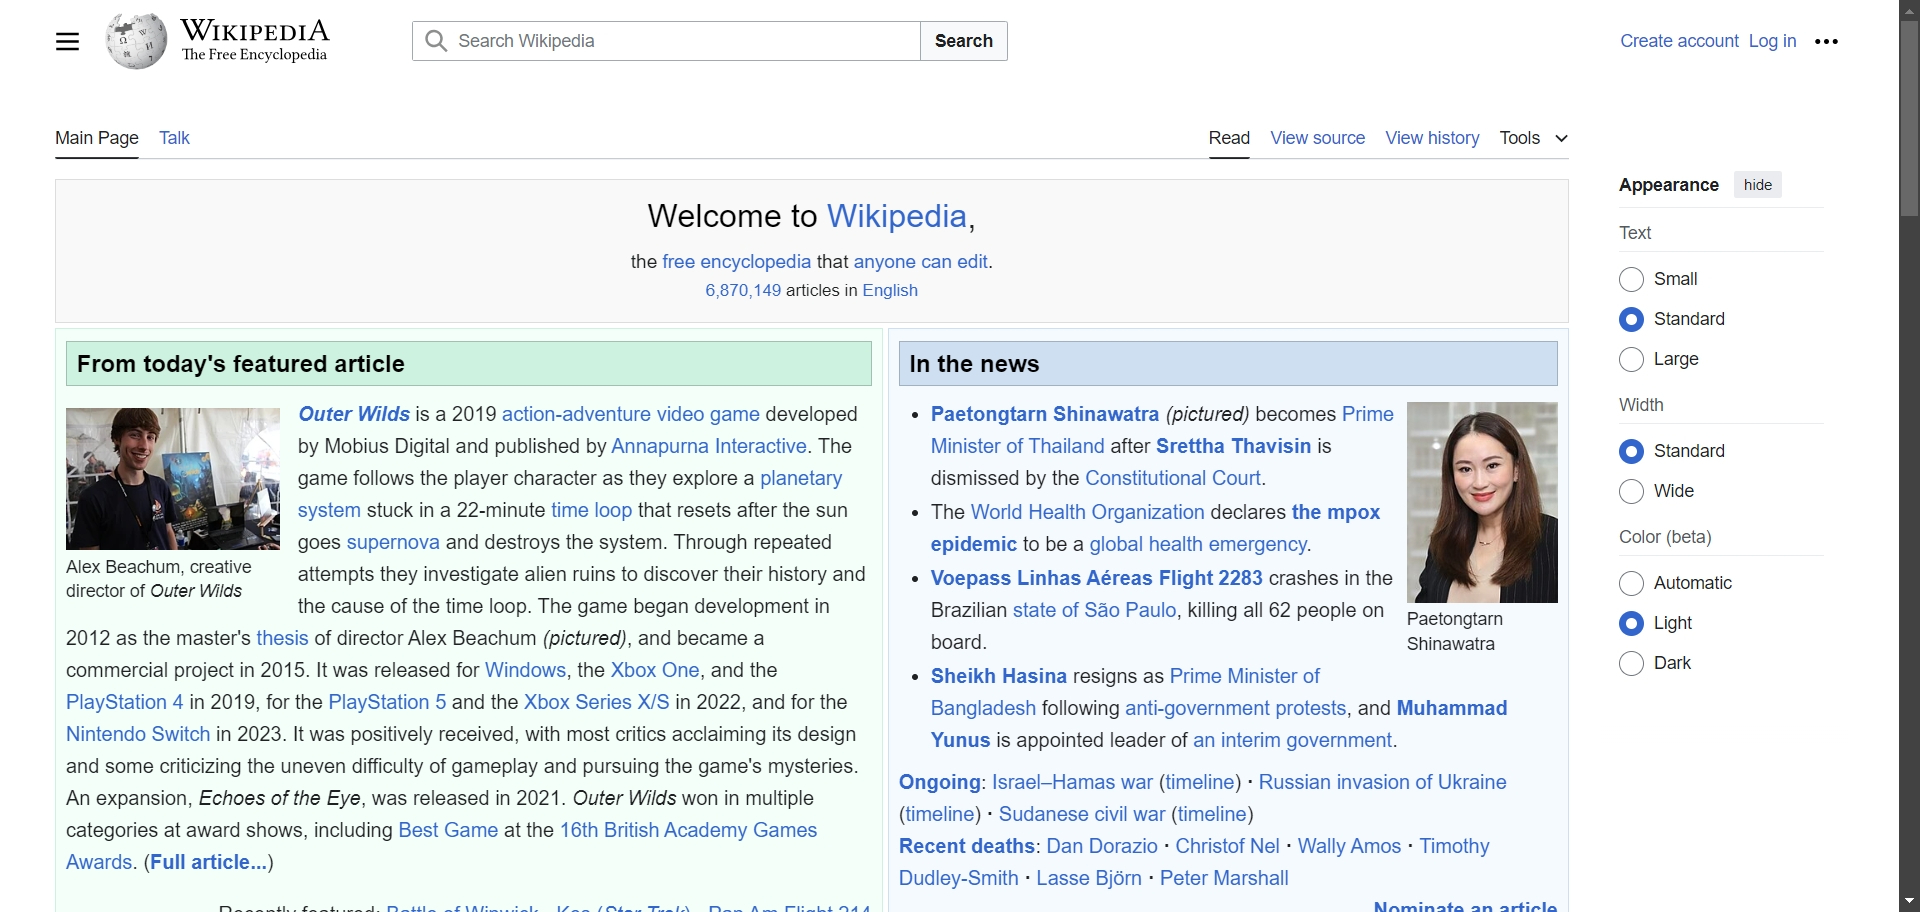
Task: Click the Ongoing link
Action: point(939,782)
